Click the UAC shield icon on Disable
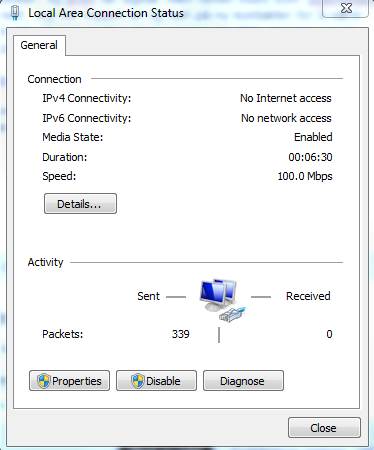This screenshot has height=450, width=374. [x=137, y=381]
